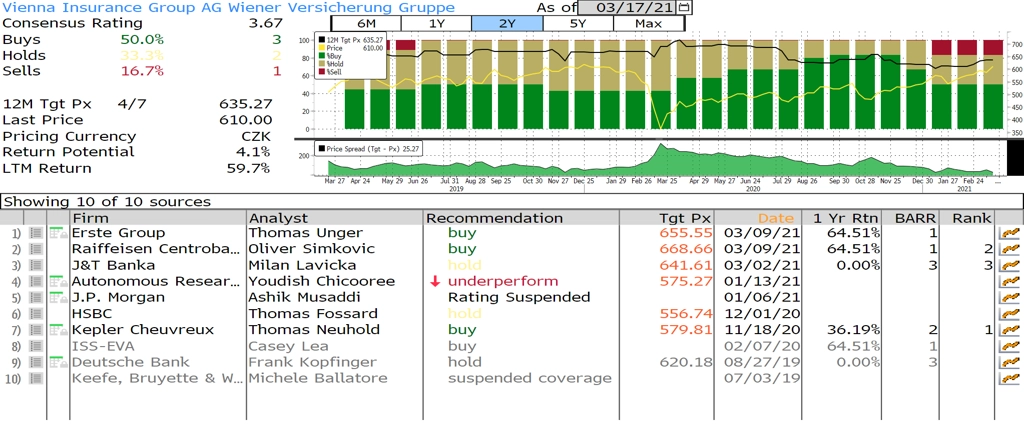Show the recommendation chart for ISS-EVA row
Image resolution: width=1024 pixels, height=424 pixels.
(x=1010, y=346)
